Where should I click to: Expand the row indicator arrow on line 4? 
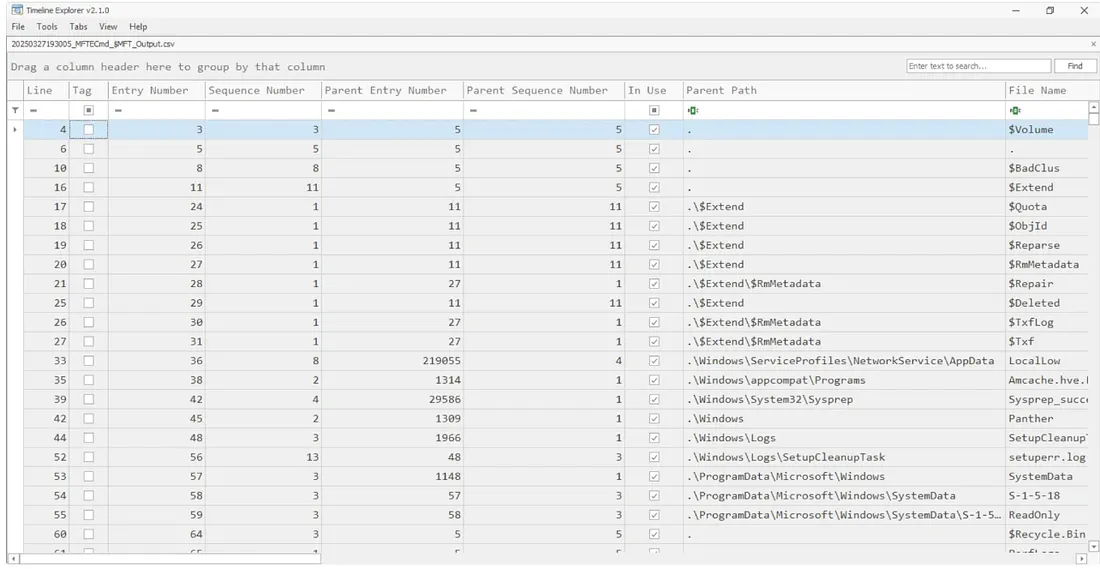click(x=15, y=130)
